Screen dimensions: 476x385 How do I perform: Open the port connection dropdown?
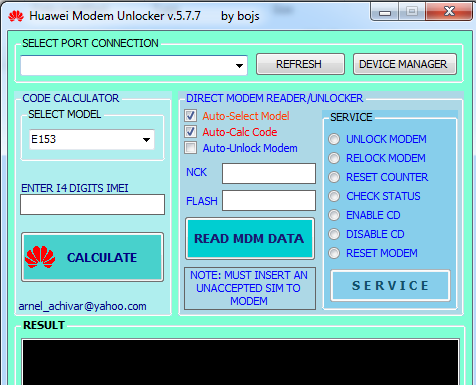click(x=239, y=66)
